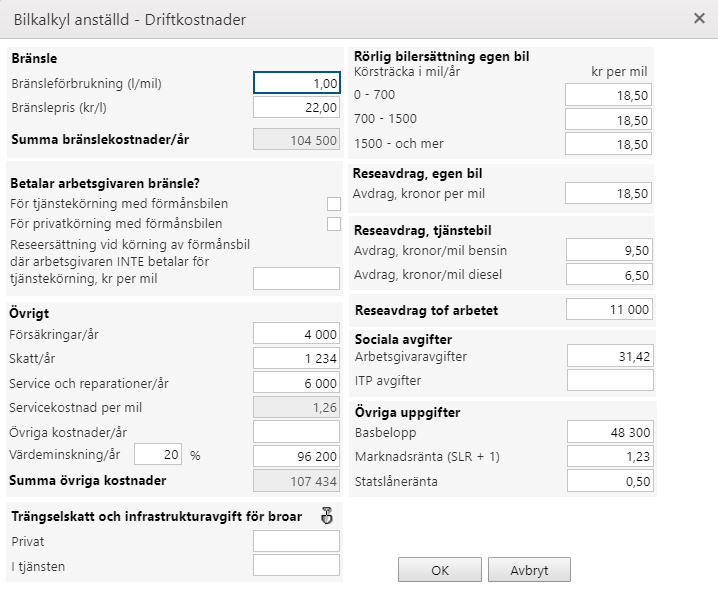Focus the Trängselskatt I tjänsten field
This screenshot has height=590, width=718.
297,566
